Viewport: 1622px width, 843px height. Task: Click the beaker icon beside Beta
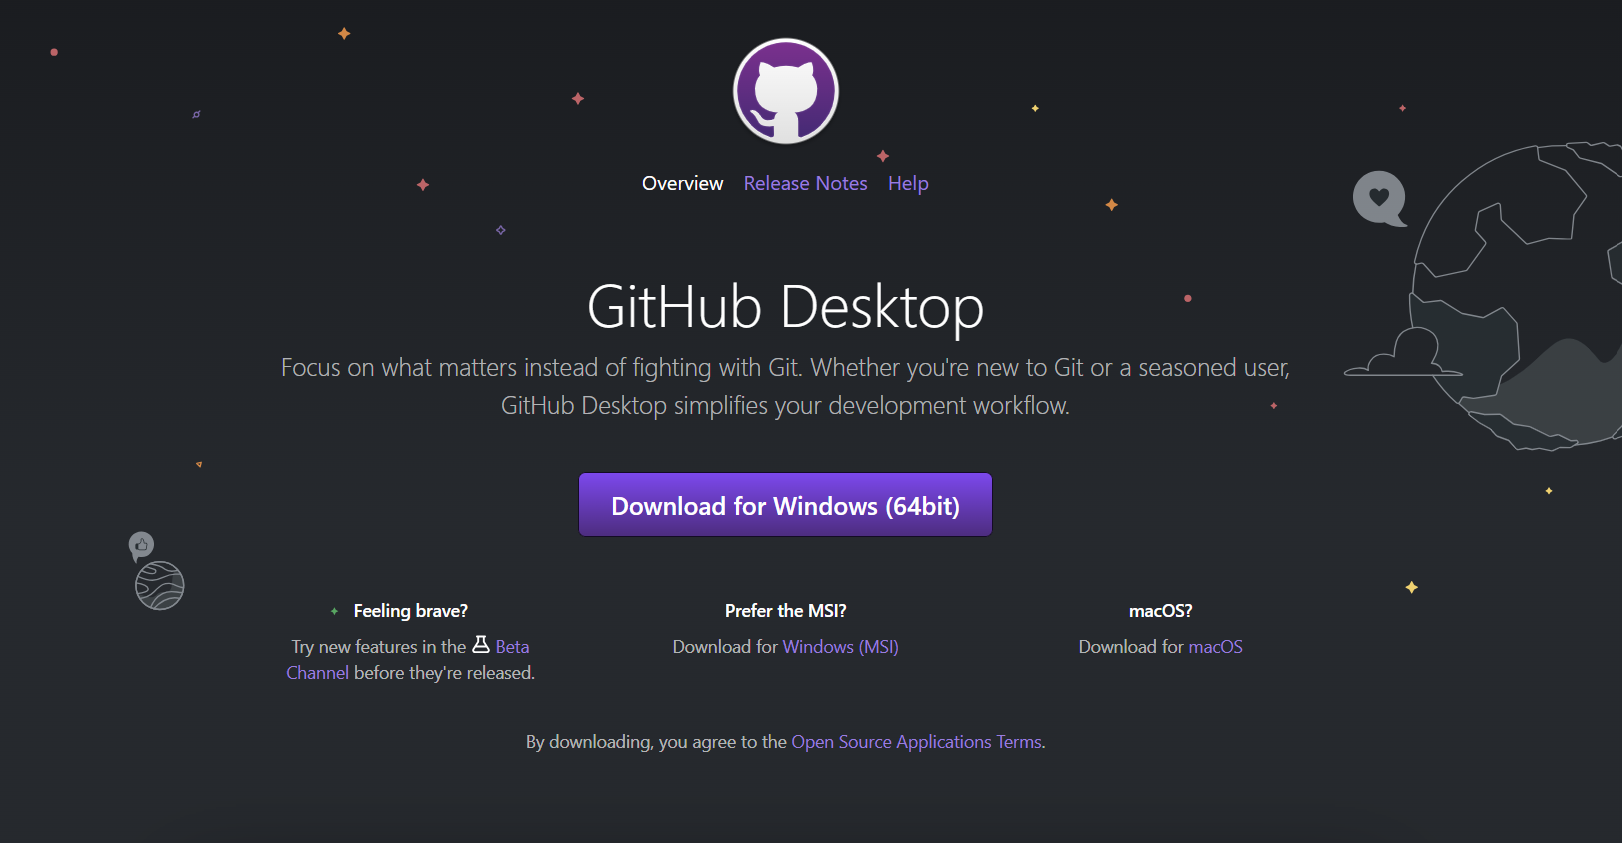[x=481, y=645]
